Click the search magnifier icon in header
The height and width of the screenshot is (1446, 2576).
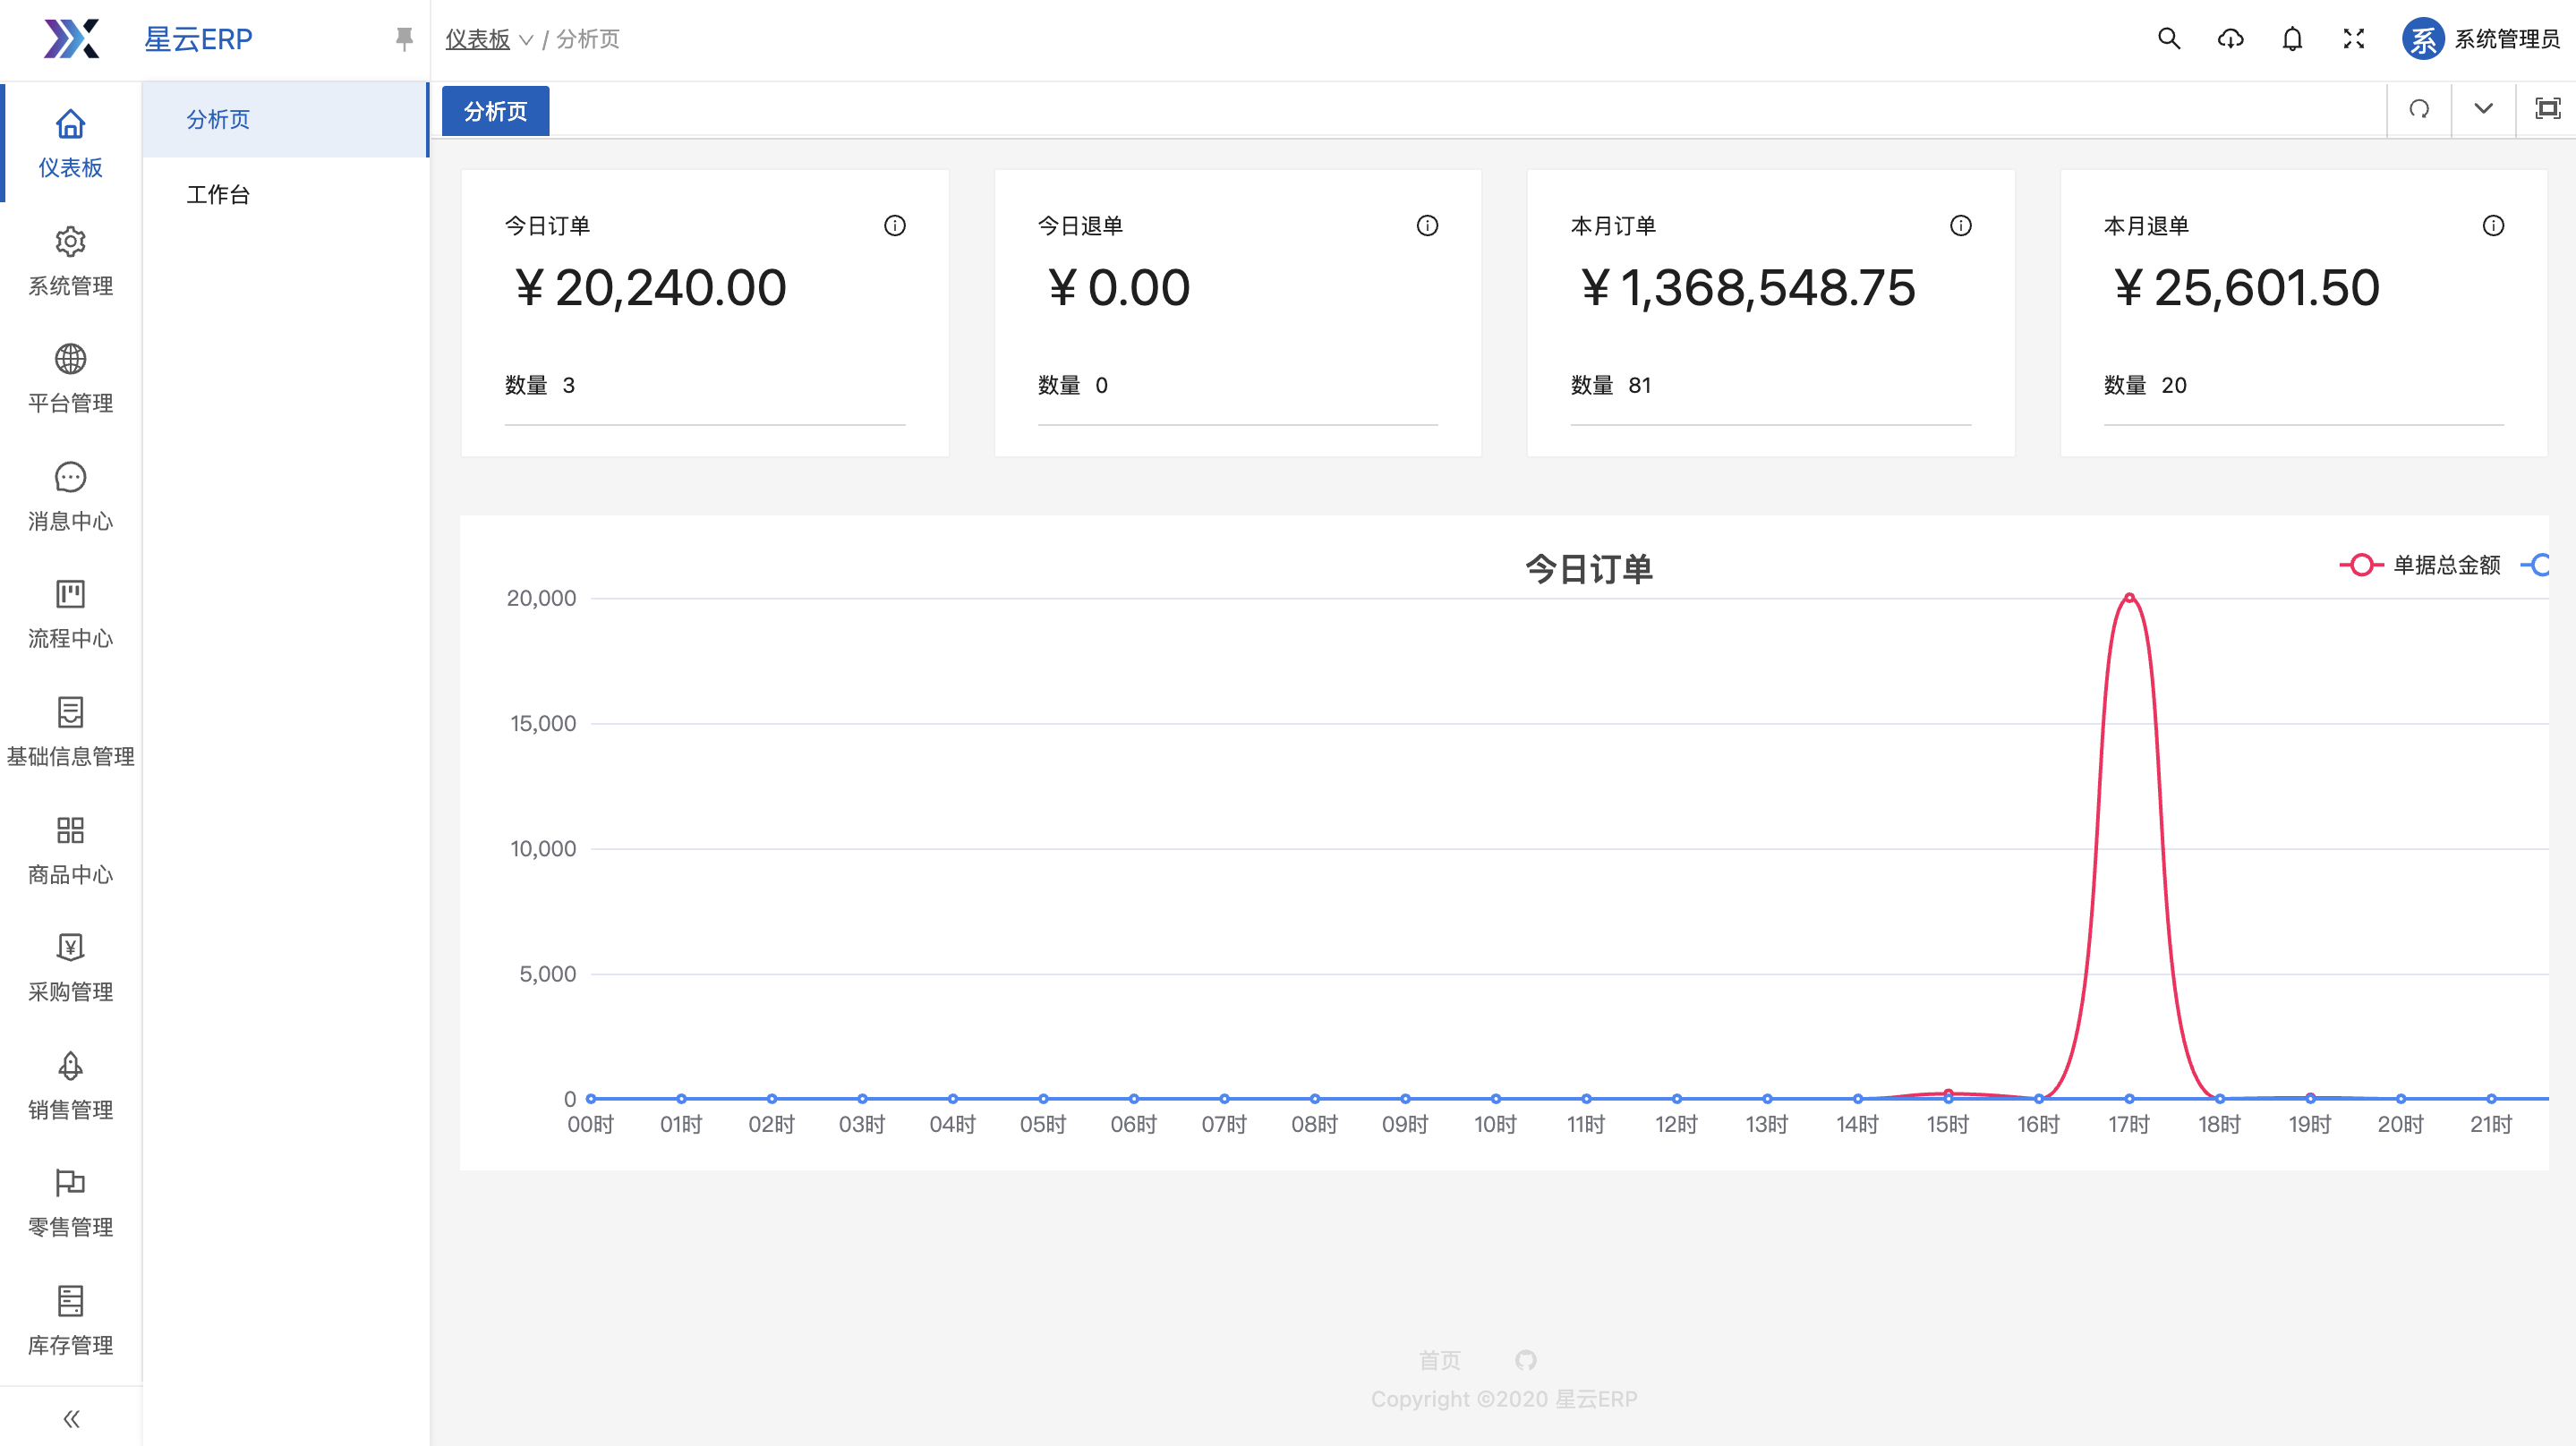2168,39
